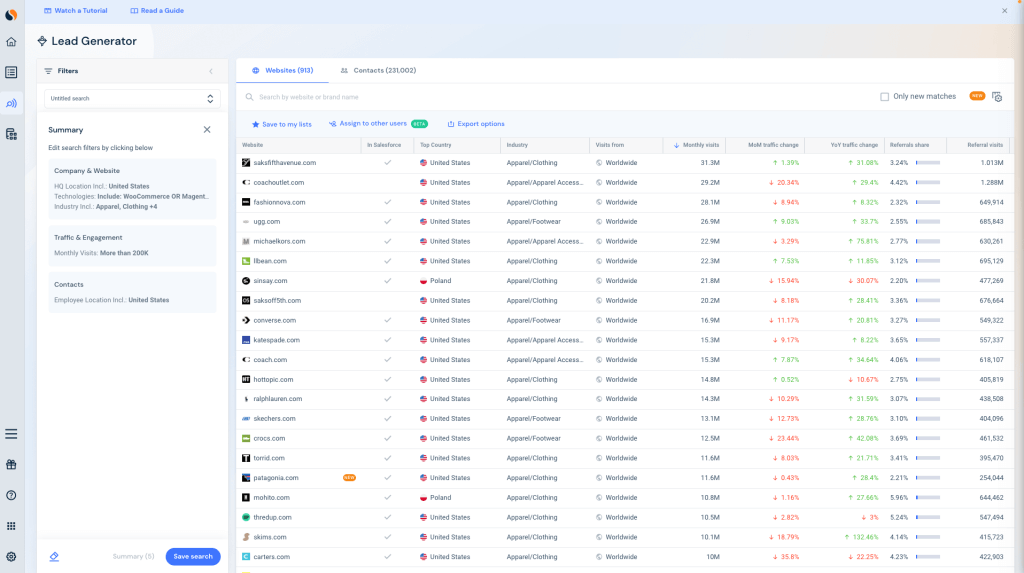Click the table column settings icon
This screenshot has height=573, width=1024.
[997, 97]
